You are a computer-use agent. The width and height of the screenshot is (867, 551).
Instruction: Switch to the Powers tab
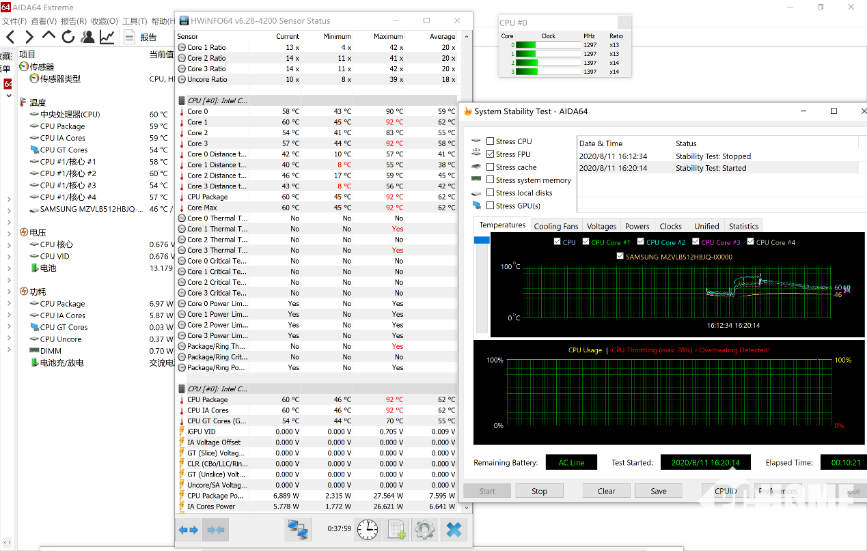637,226
